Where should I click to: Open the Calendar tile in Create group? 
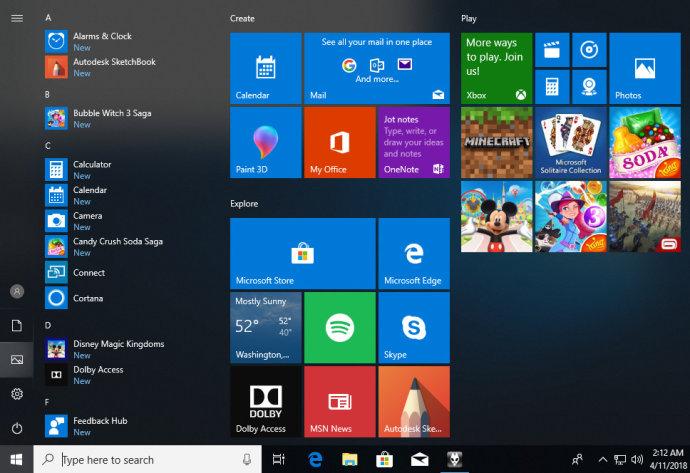266,68
